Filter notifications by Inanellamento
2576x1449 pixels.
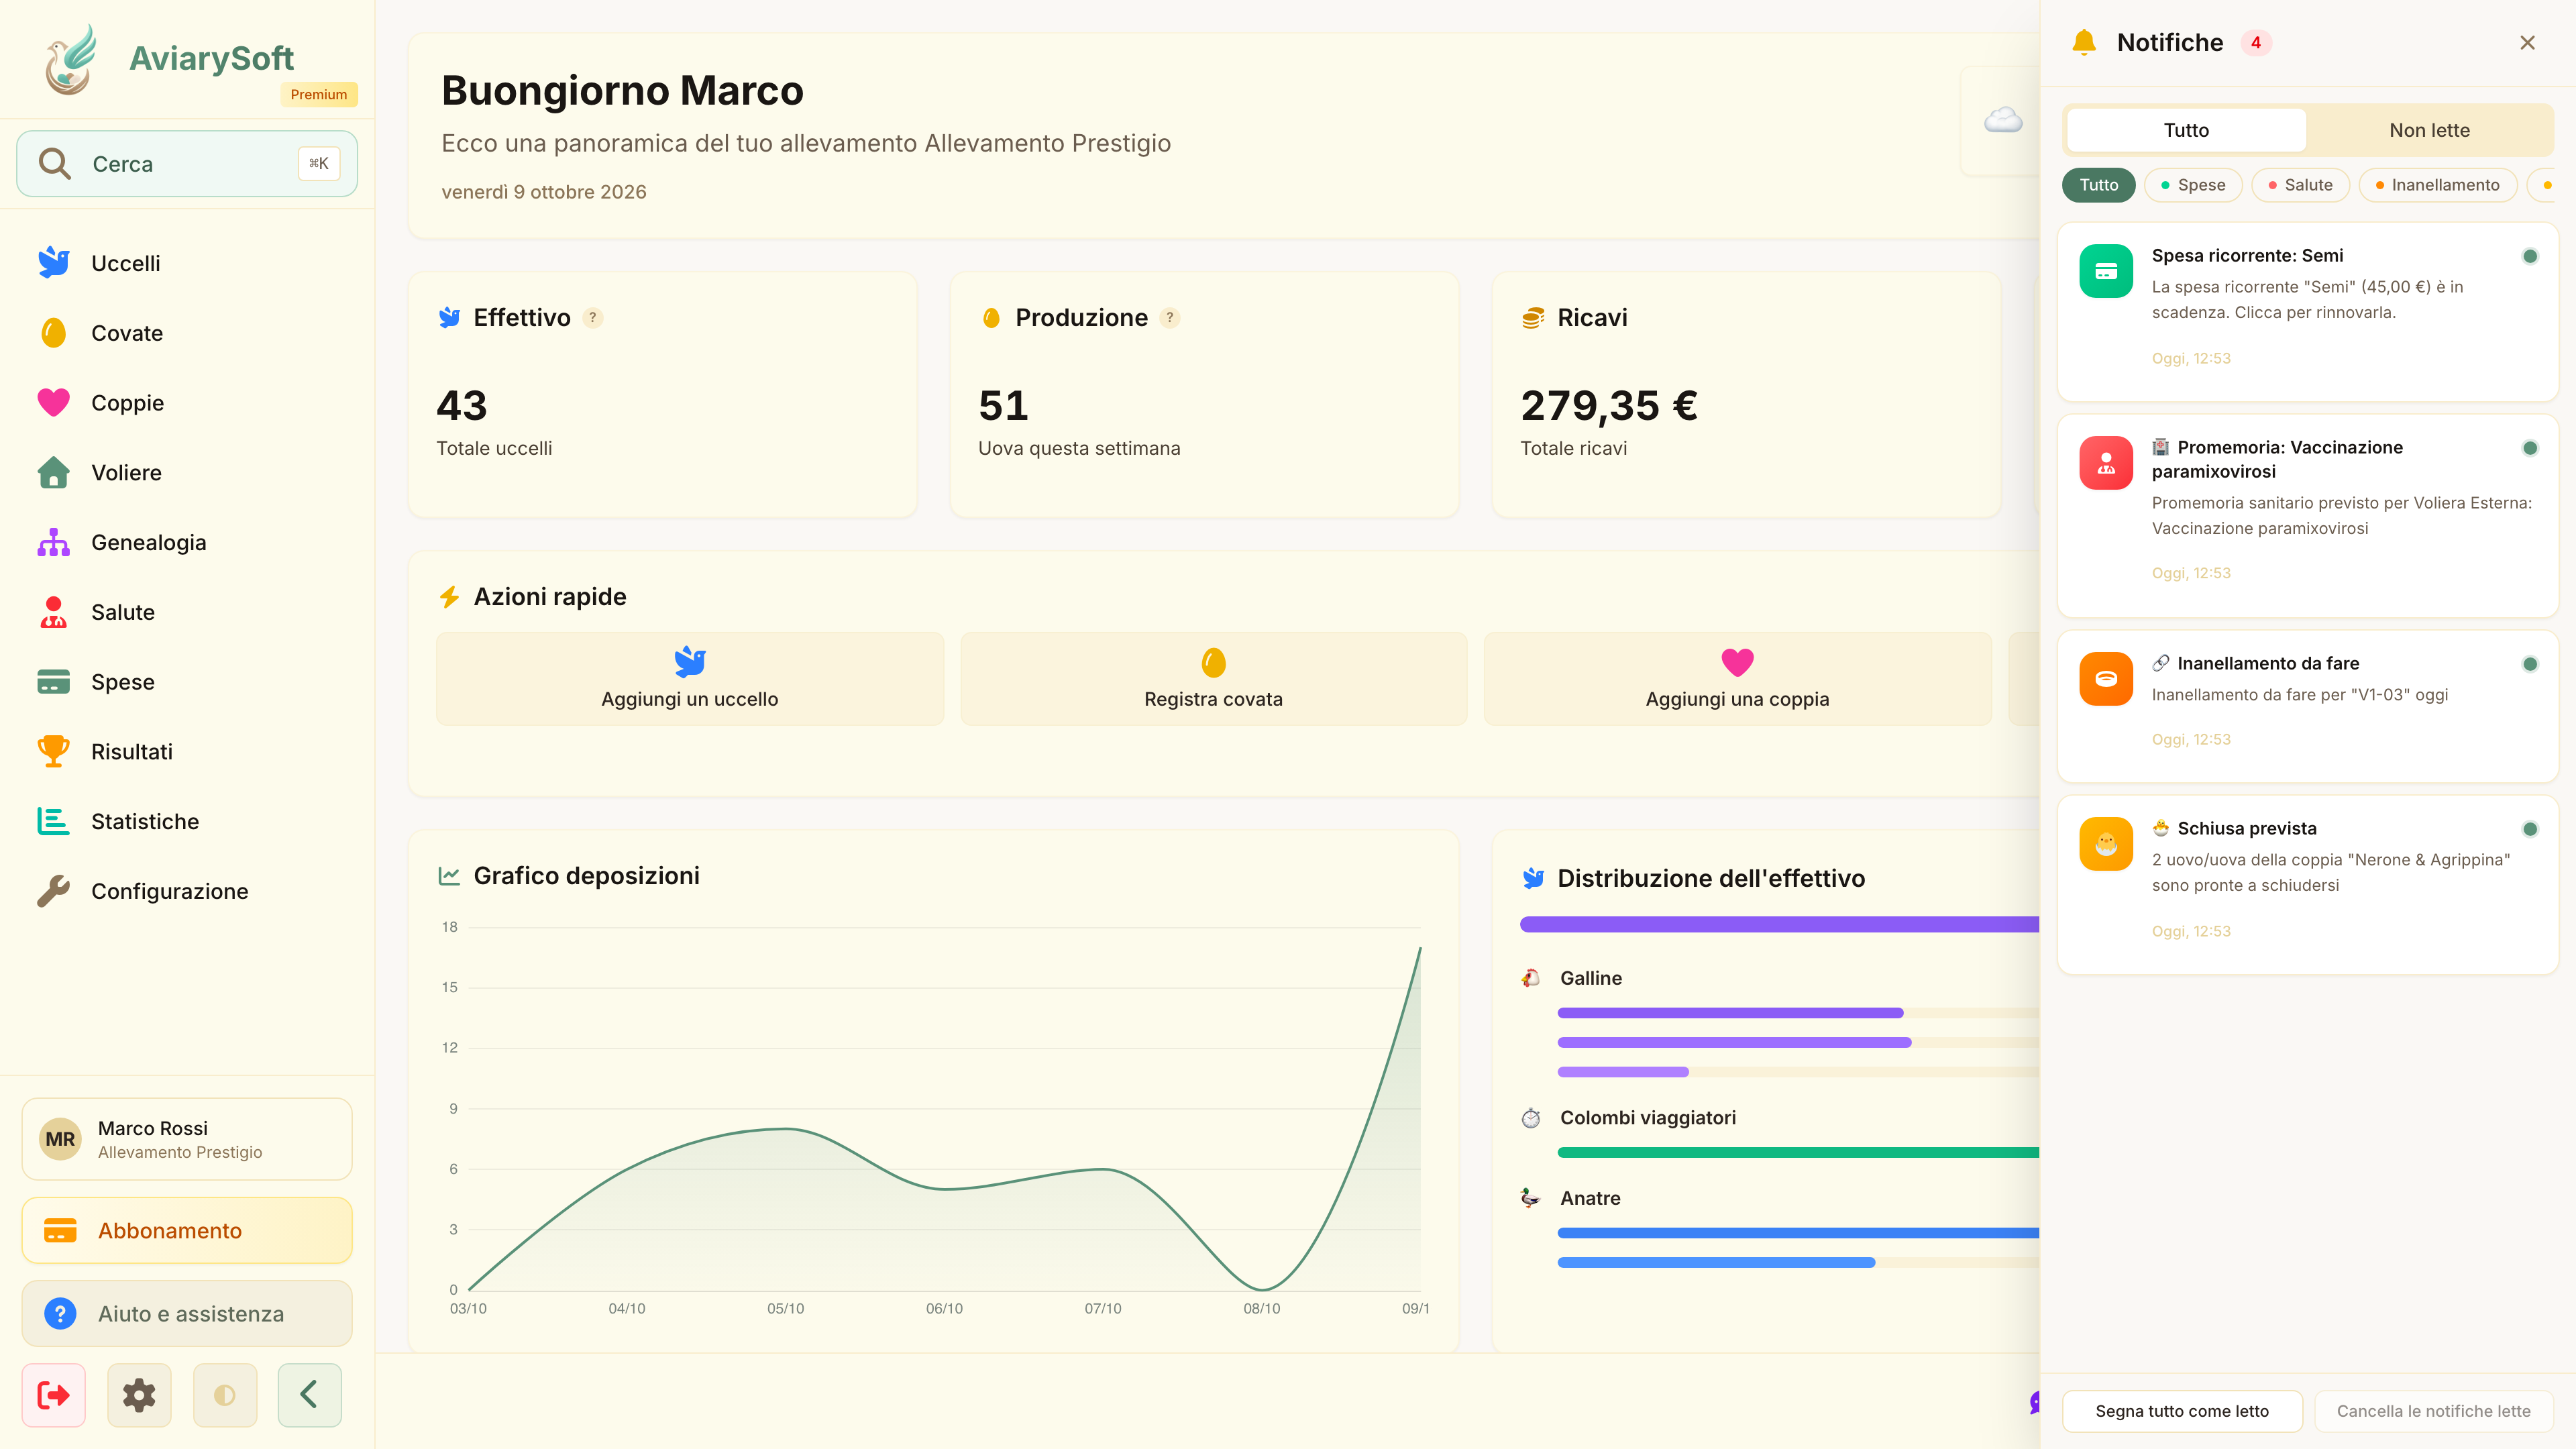(x=2437, y=185)
